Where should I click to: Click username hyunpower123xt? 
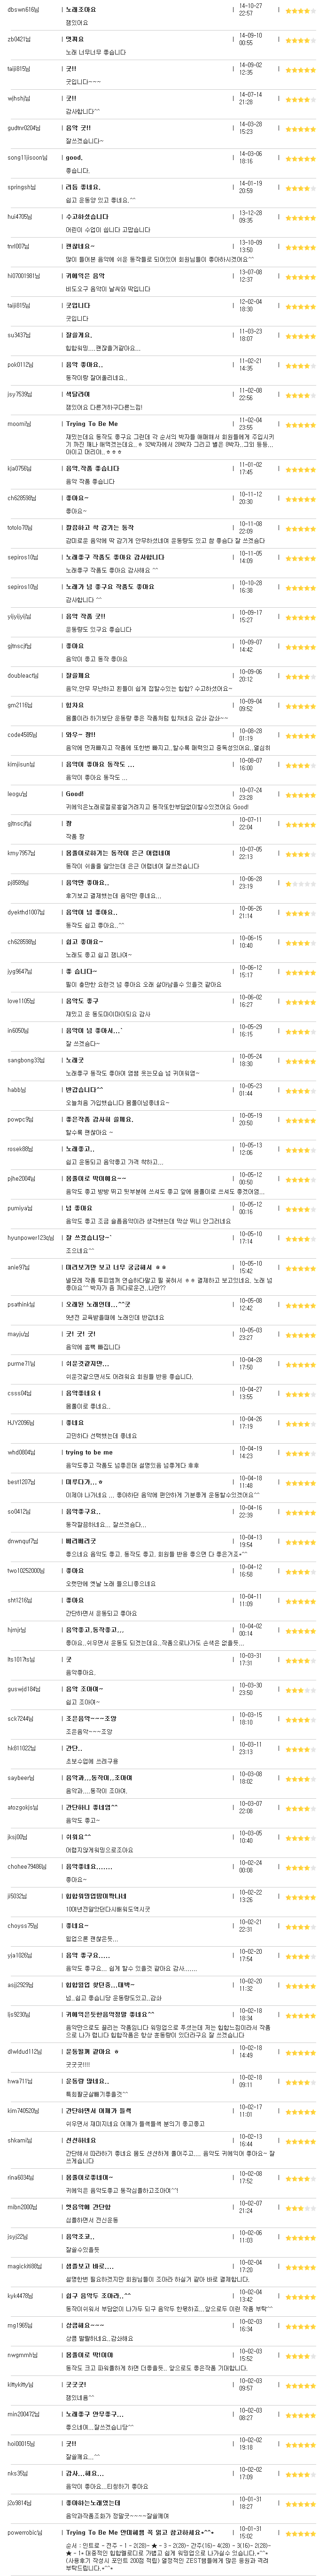[x=31, y=1238]
